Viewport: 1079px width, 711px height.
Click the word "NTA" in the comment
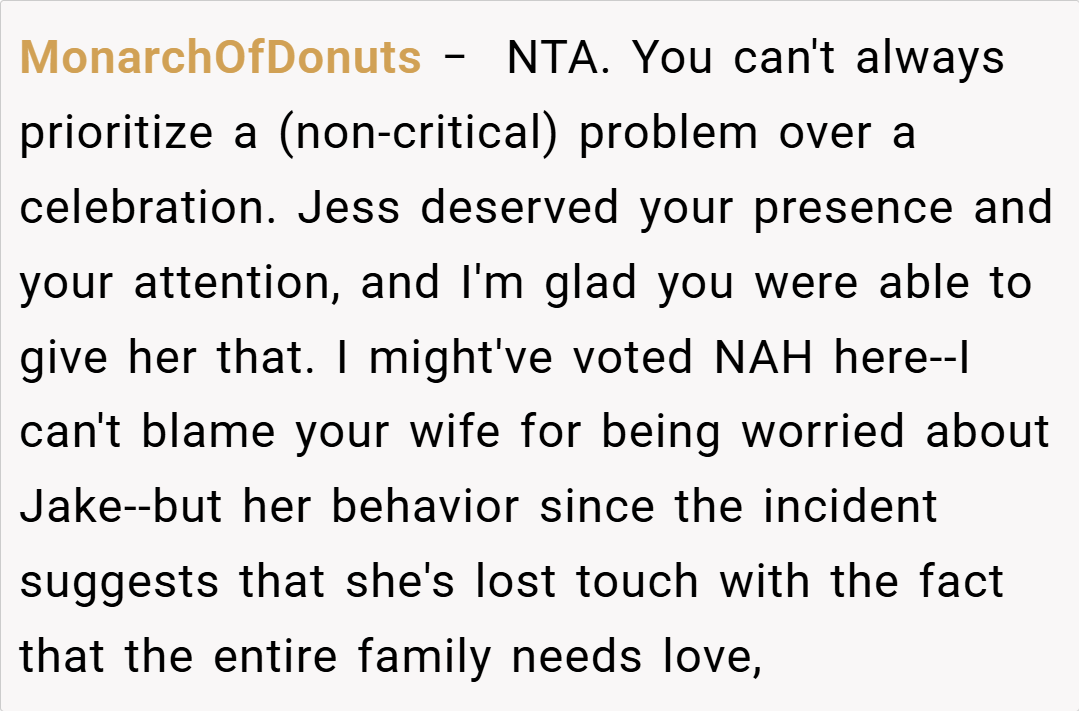[553, 58]
